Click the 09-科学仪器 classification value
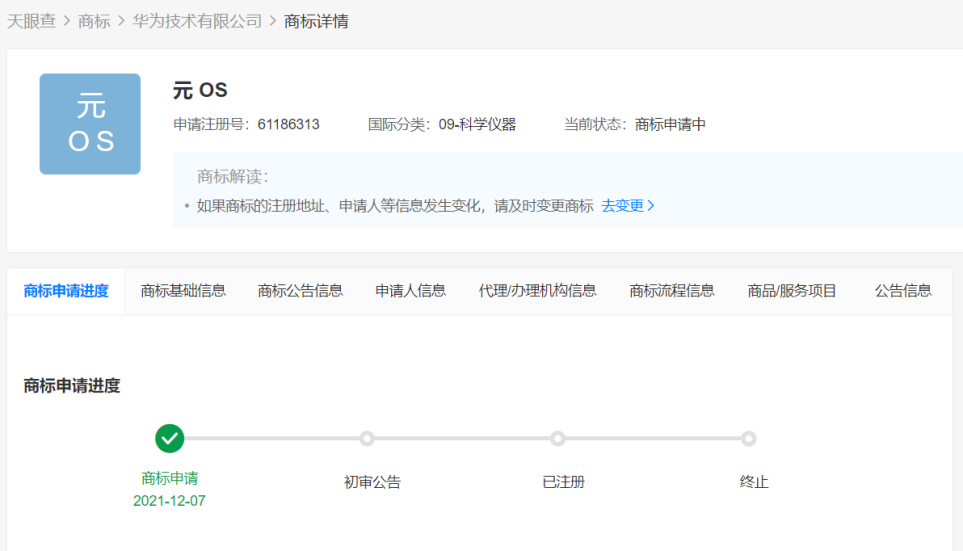The image size is (963, 551). click(x=477, y=125)
